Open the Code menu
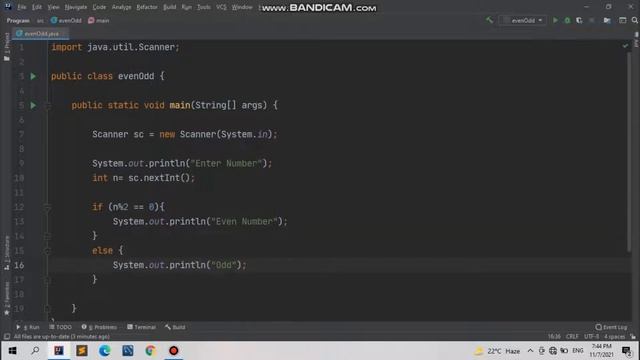The image size is (640, 360). [x=99, y=7]
